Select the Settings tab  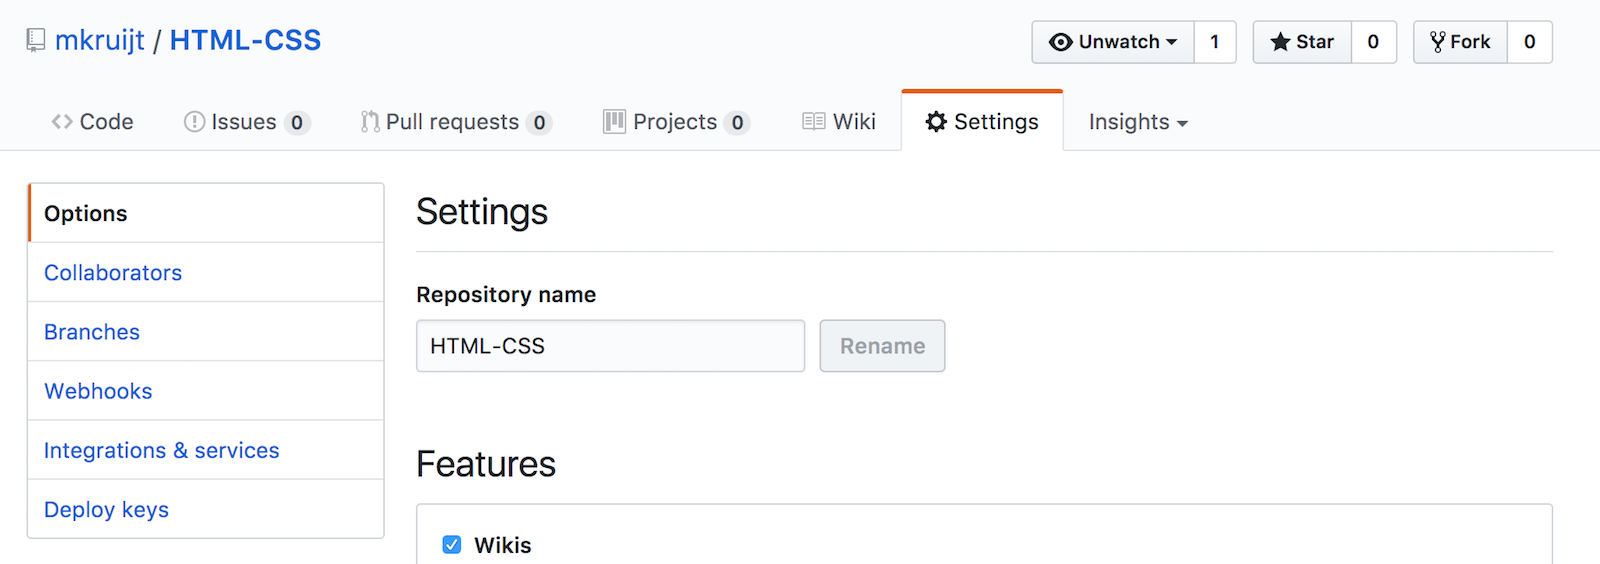[982, 122]
